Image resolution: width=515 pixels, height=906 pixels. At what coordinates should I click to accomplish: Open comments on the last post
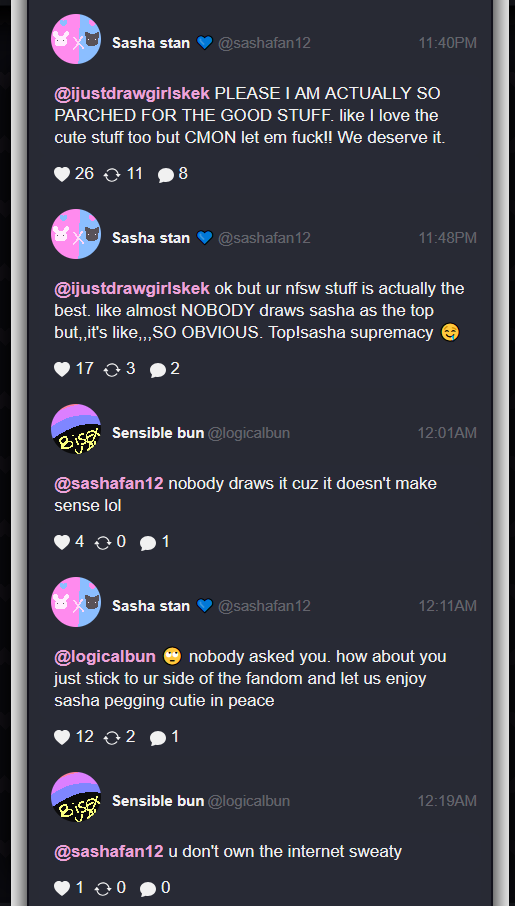click(148, 889)
